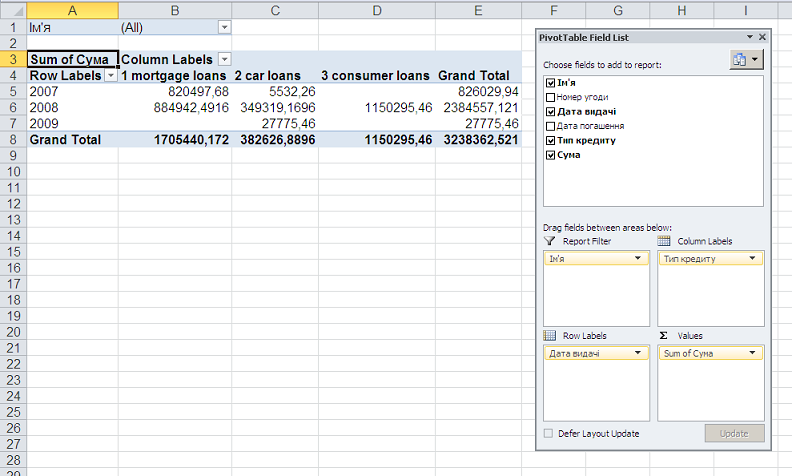792x476 pixels.
Task: Check the Дата погашення field
Action: point(550,126)
